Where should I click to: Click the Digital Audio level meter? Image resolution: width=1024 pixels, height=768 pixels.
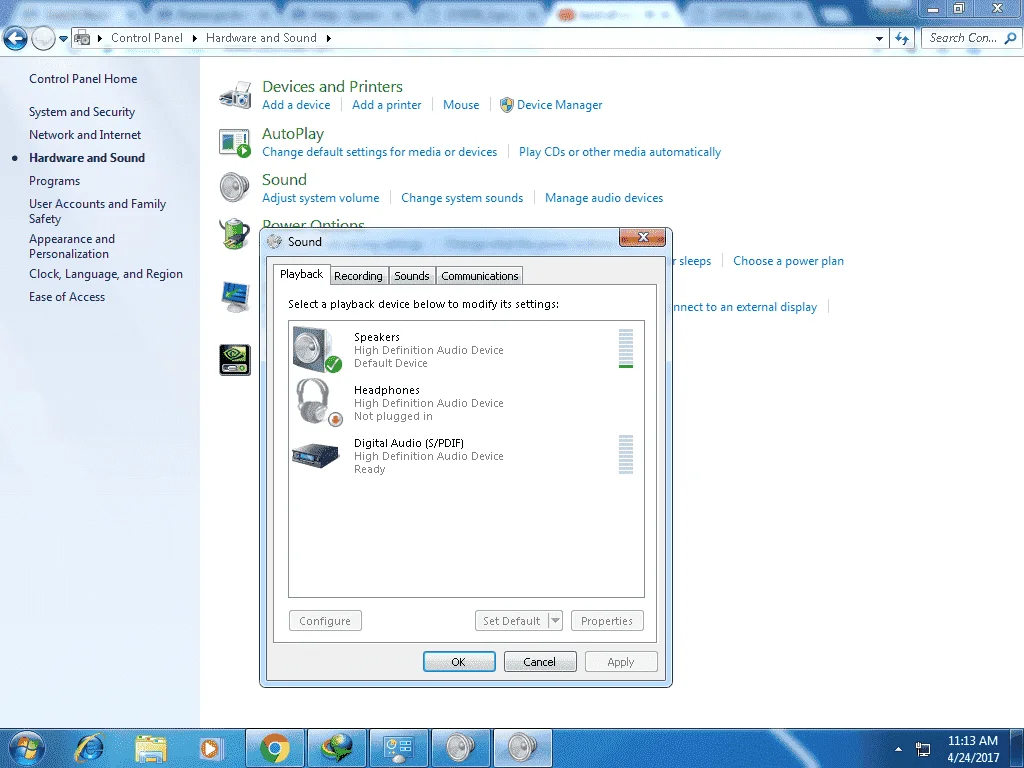tap(626, 455)
